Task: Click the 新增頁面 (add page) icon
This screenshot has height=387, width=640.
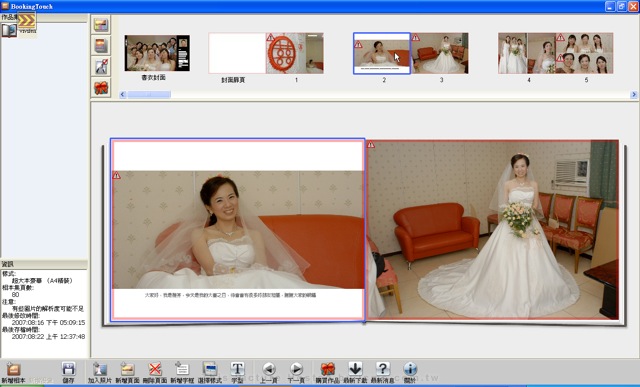Action: (x=127, y=369)
